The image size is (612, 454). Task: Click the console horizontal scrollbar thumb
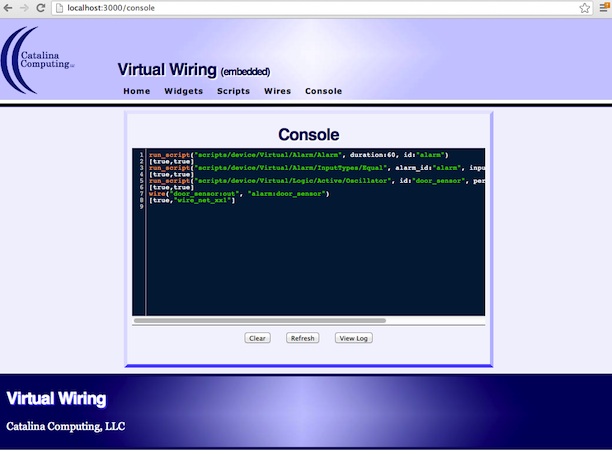click(260, 320)
